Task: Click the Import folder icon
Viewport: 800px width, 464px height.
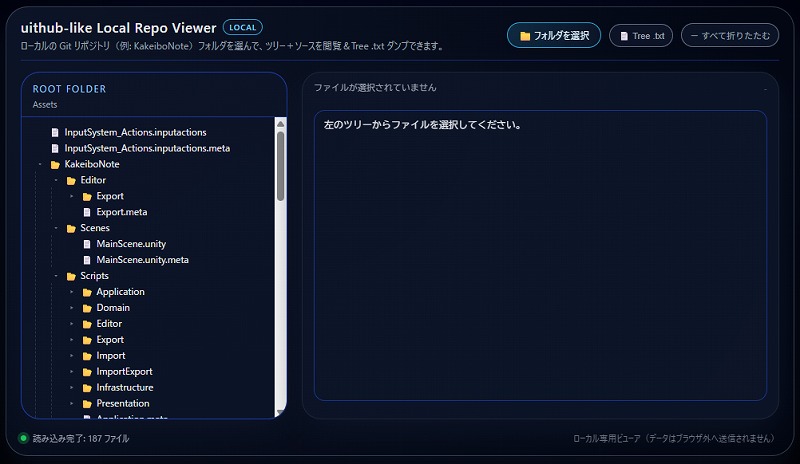Action: pyautogui.click(x=87, y=356)
